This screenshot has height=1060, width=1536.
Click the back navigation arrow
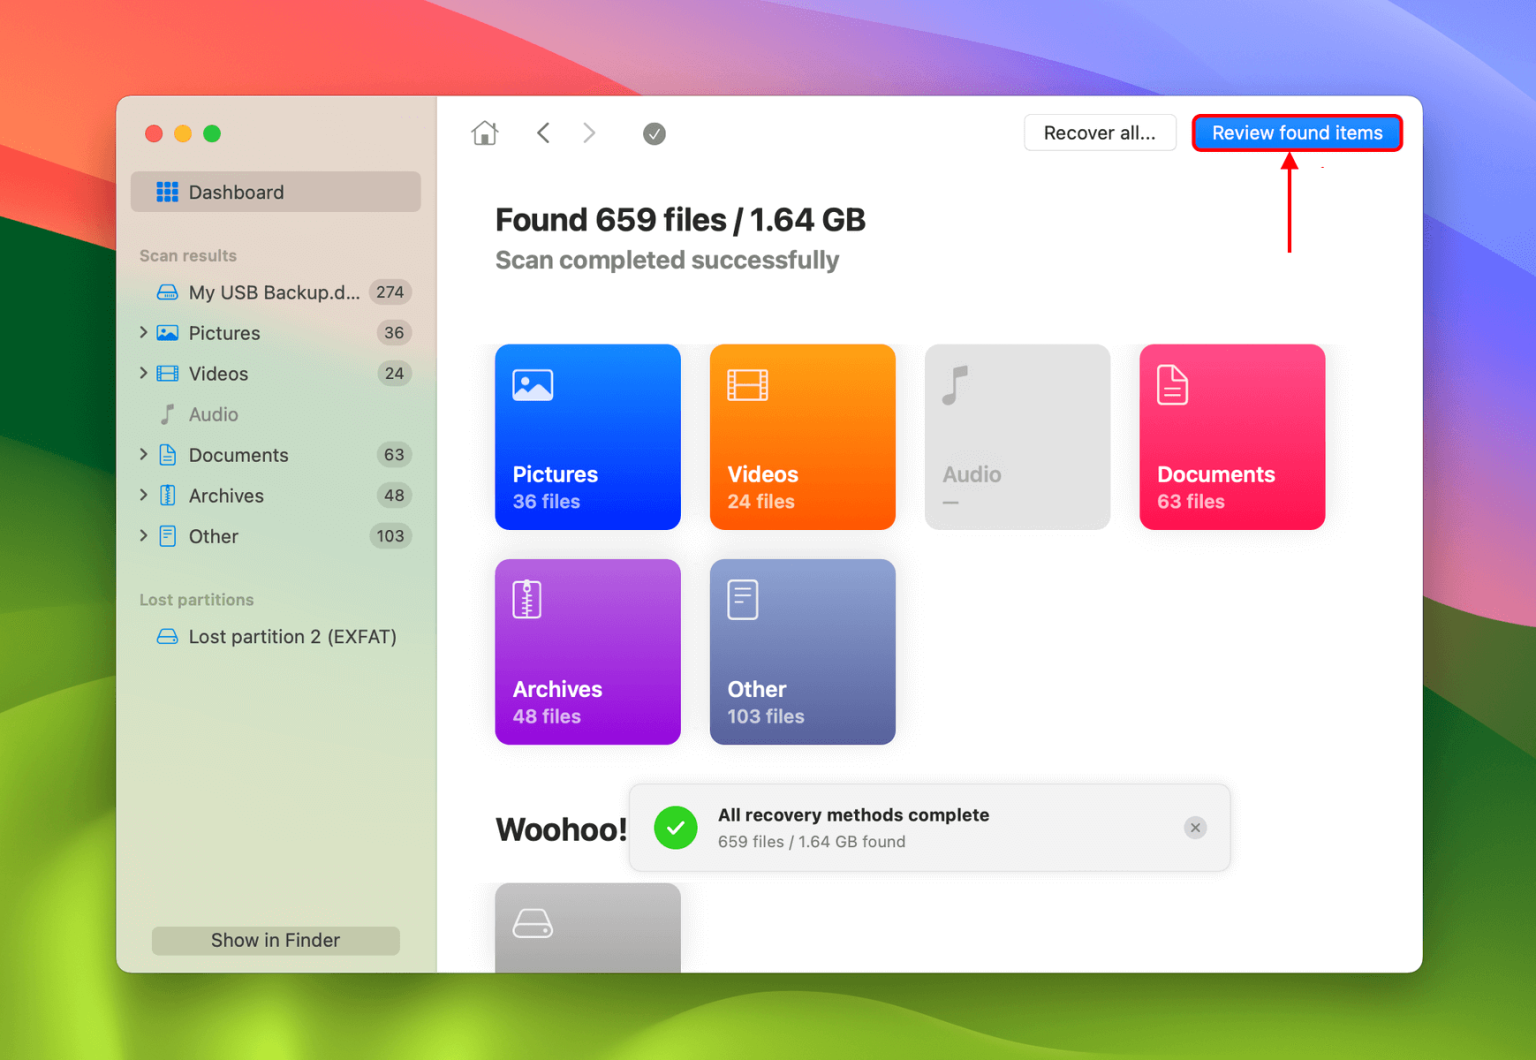coord(543,133)
